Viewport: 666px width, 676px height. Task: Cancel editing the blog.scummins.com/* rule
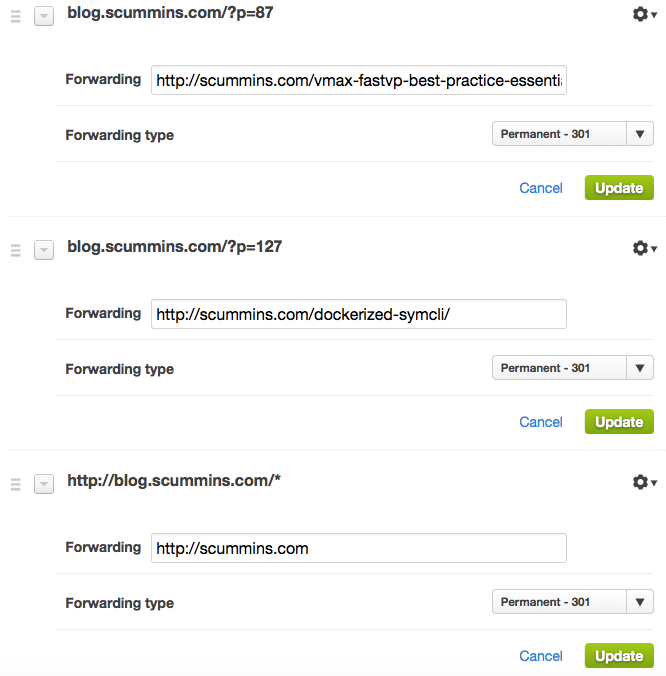pyautogui.click(x=541, y=656)
